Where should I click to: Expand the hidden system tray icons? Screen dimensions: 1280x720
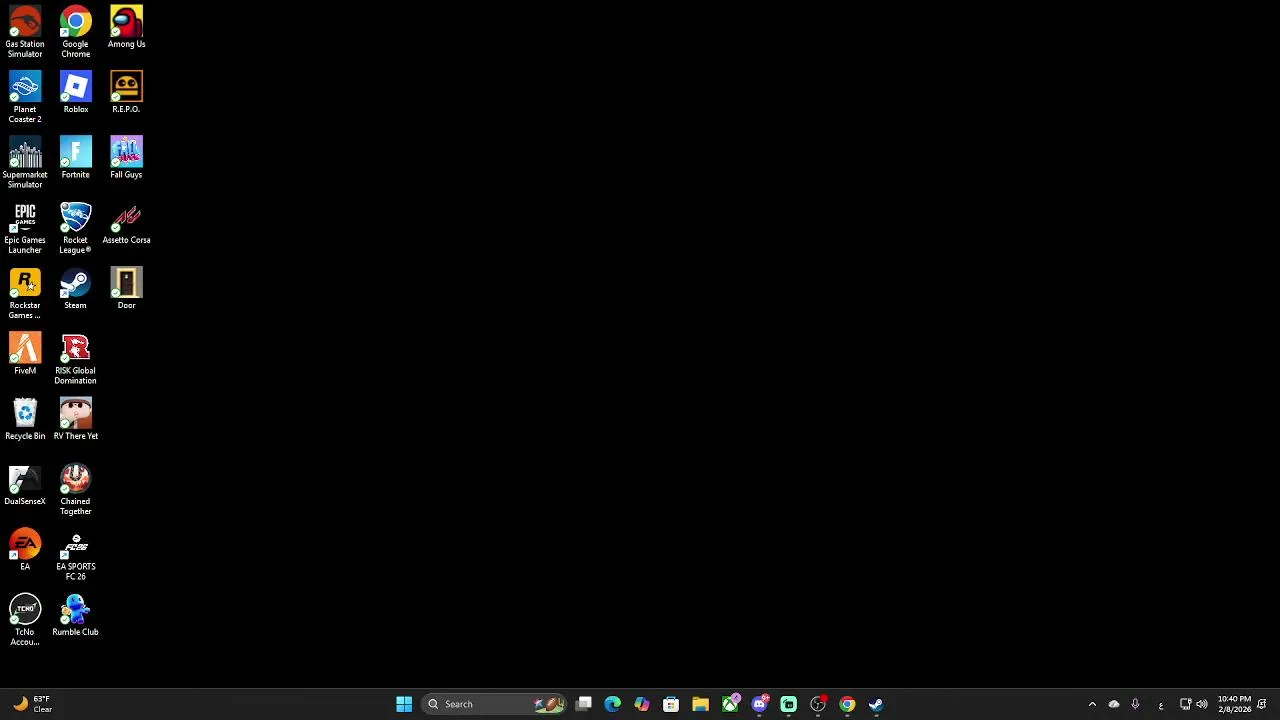(1092, 704)
